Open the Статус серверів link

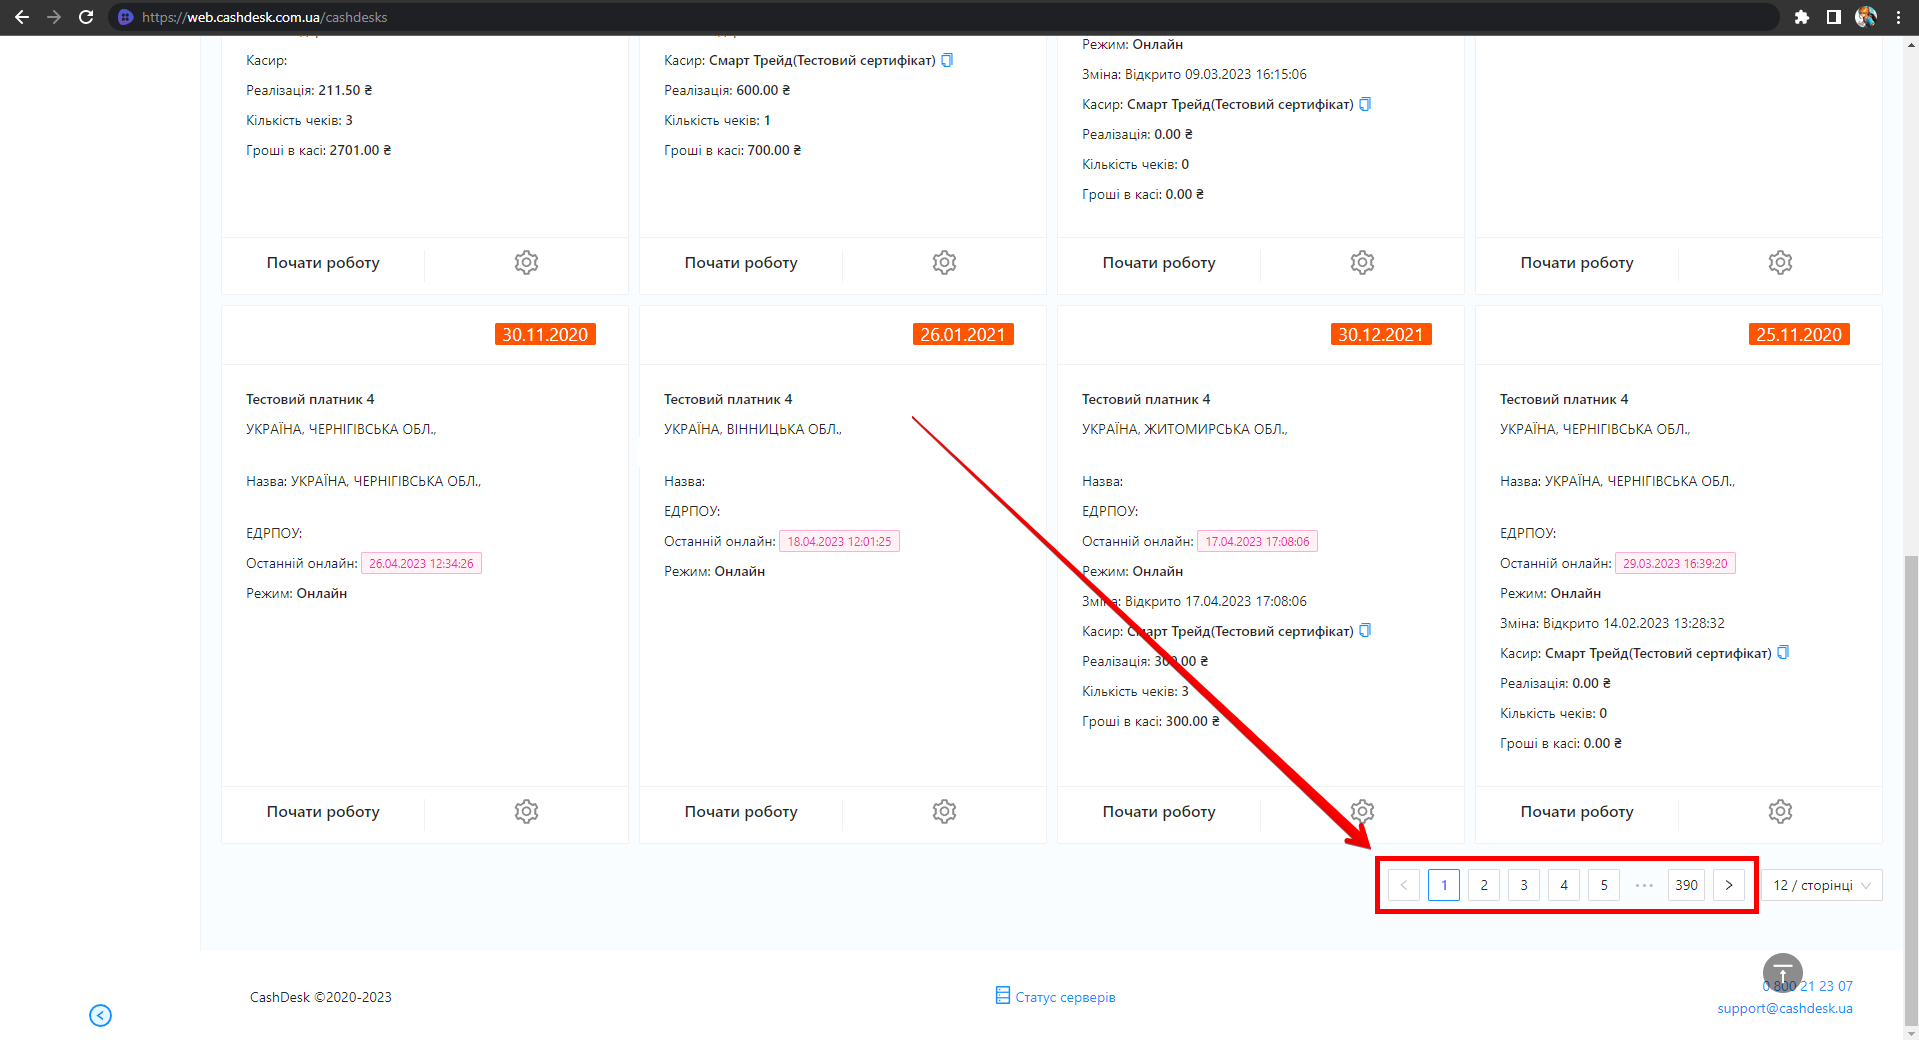point(1064,997)
